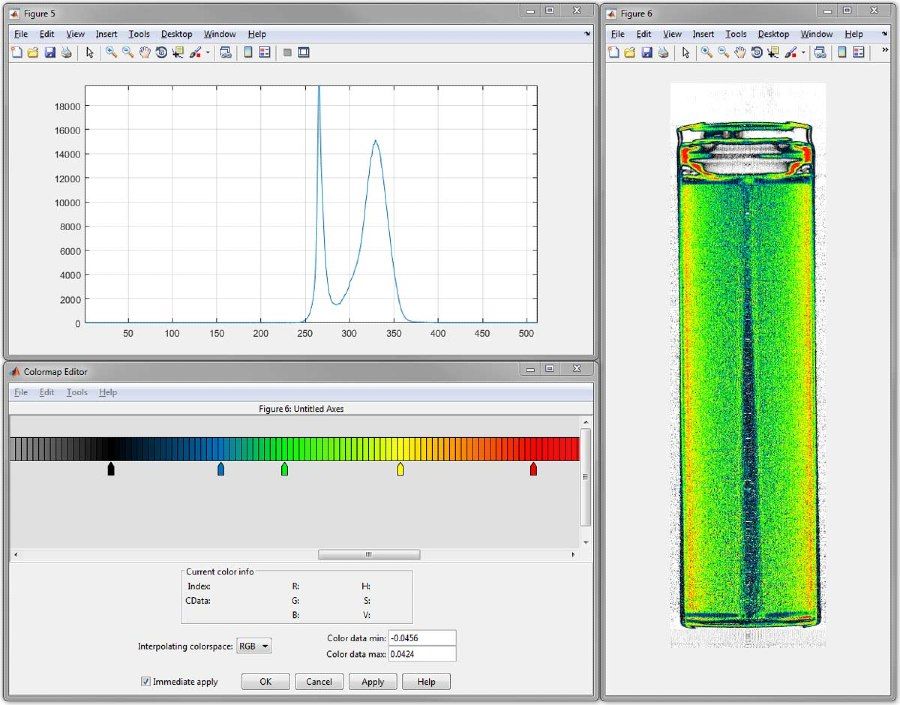Click Rotate 3D icon in Figure 5 toolbar

coord(161,53)
